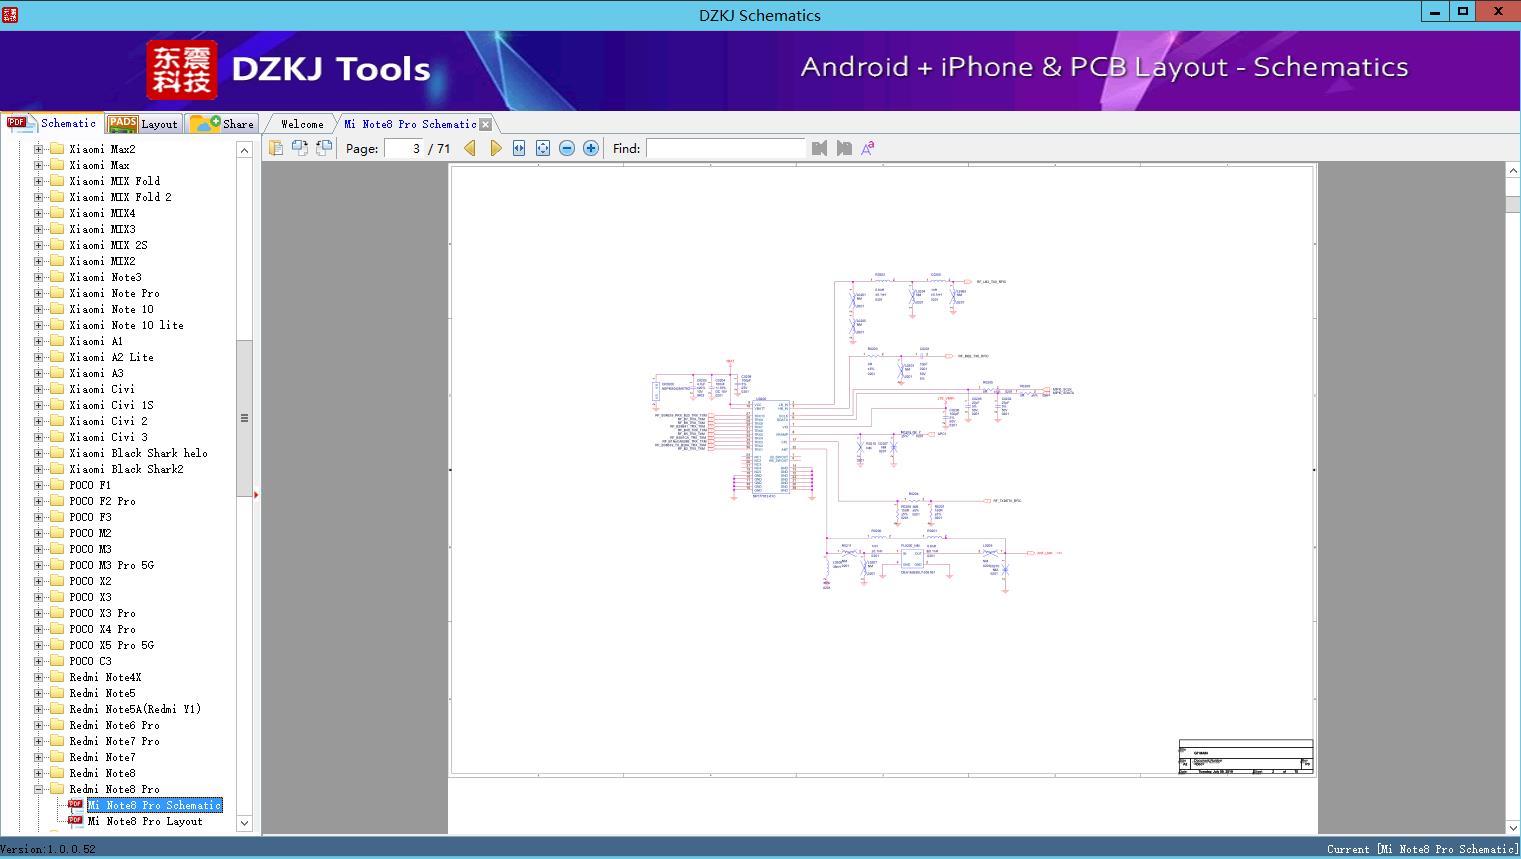Expand the Xiaomi Civi 3 folder
The height and width of the screenshot is (859, 1521).
pyautogui.click(x=39, y=437)
